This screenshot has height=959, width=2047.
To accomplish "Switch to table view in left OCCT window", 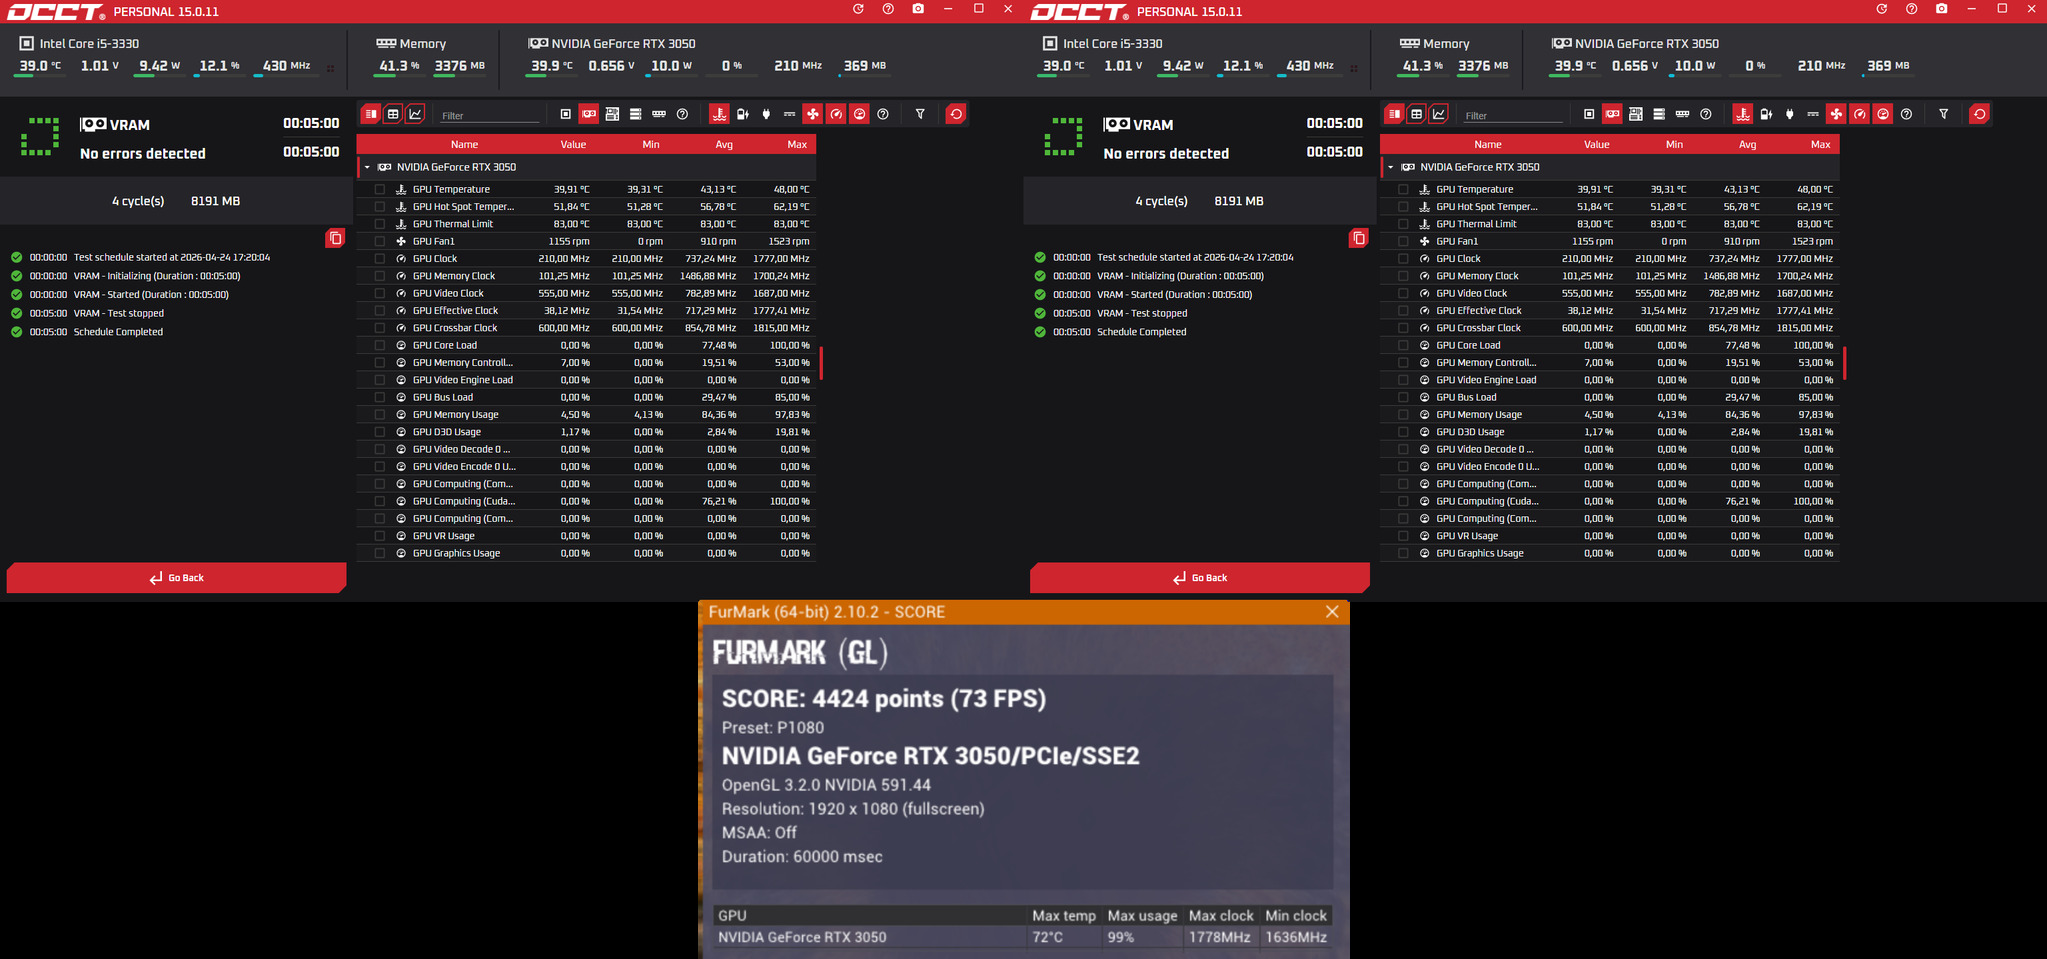I will point(393,114).
